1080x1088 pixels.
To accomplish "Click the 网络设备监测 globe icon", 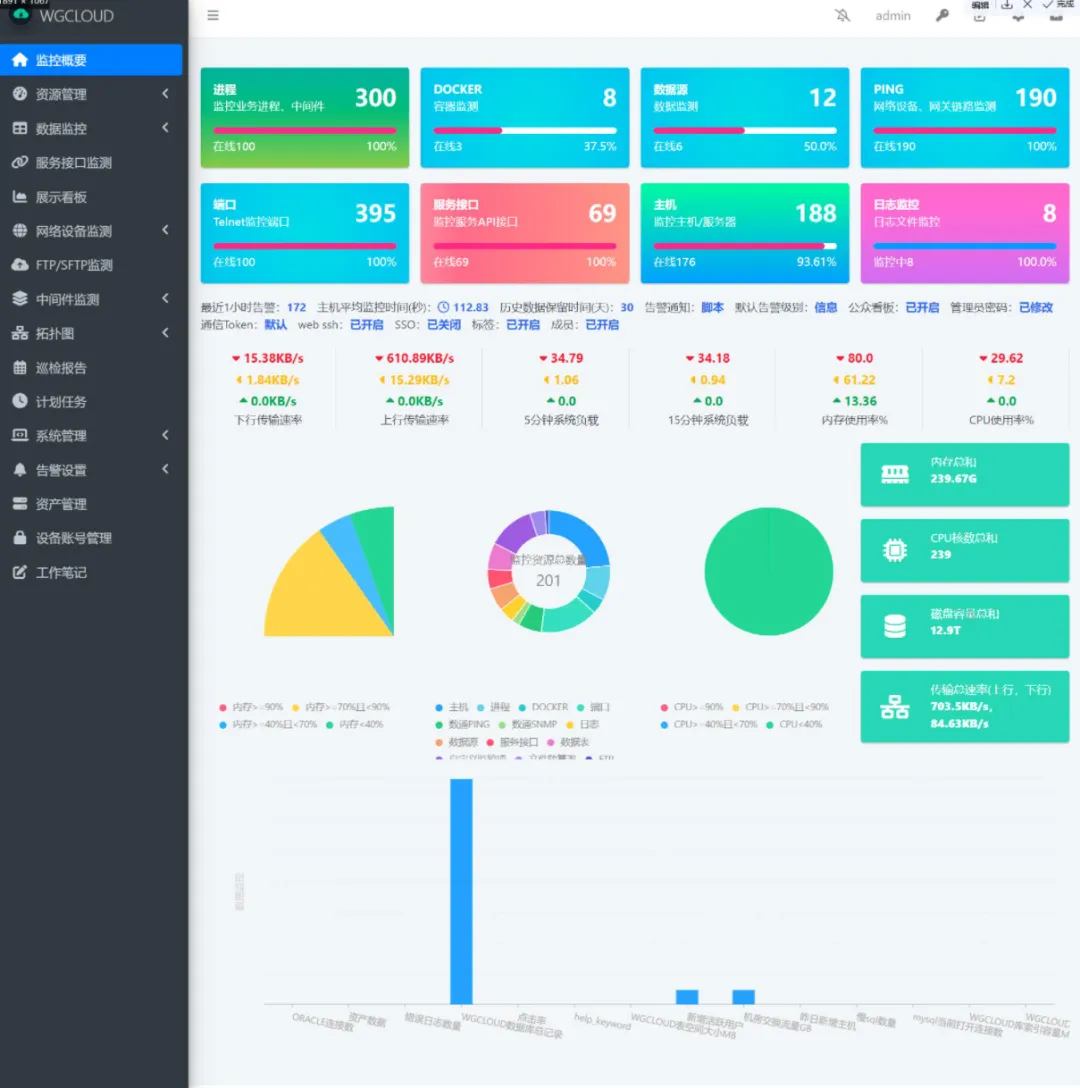I will pos(20,230).
